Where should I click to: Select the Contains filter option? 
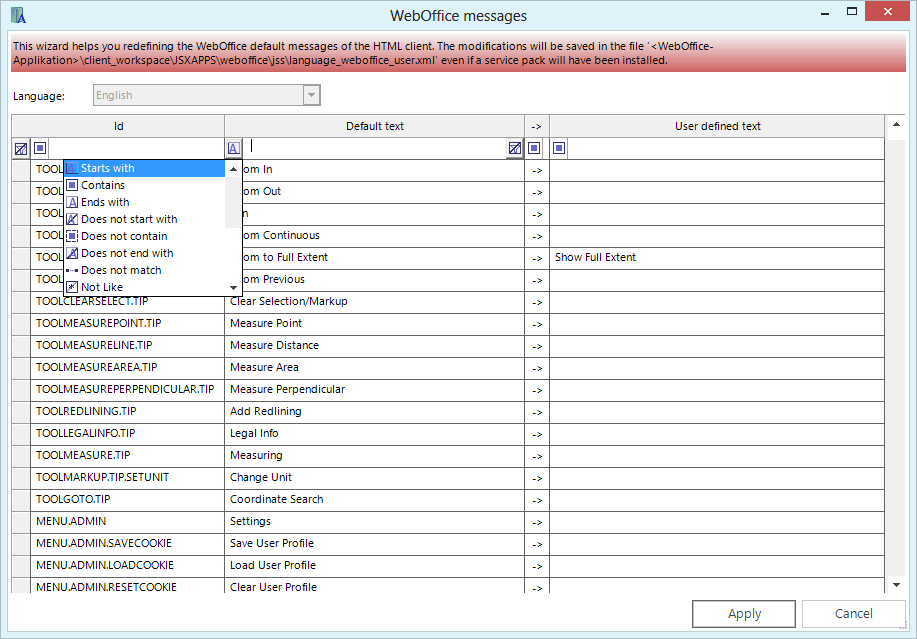[x=110, y=184]
